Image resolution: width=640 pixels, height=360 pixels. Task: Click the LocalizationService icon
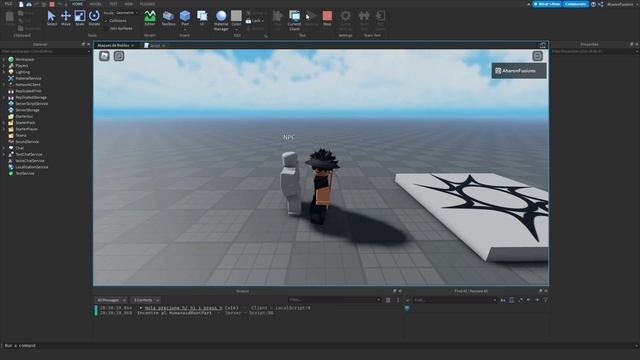(x=11, y=167)
